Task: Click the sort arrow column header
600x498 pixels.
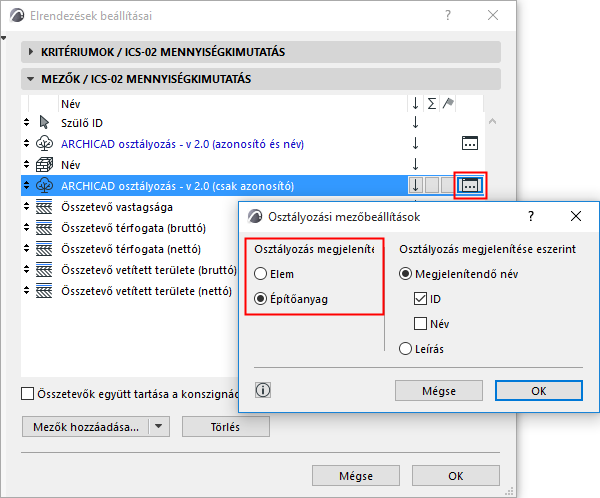Action: click(416, 103)
